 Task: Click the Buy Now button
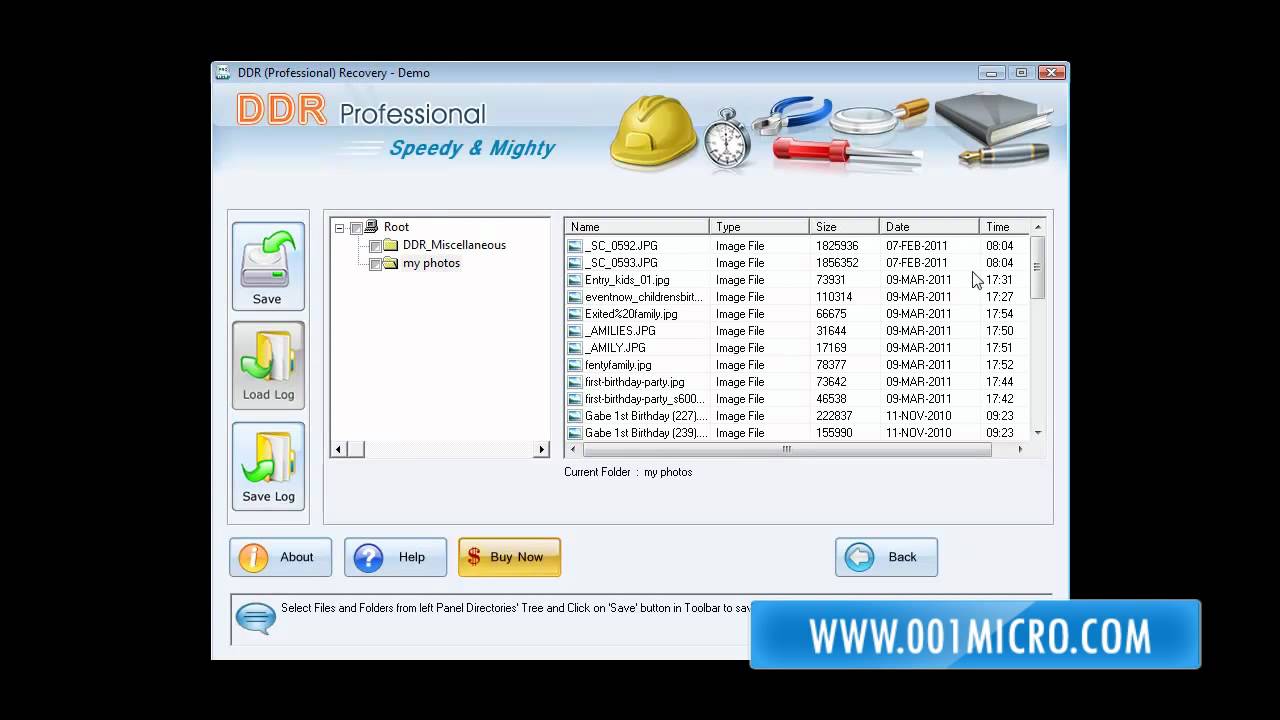[x=509, y=557]
